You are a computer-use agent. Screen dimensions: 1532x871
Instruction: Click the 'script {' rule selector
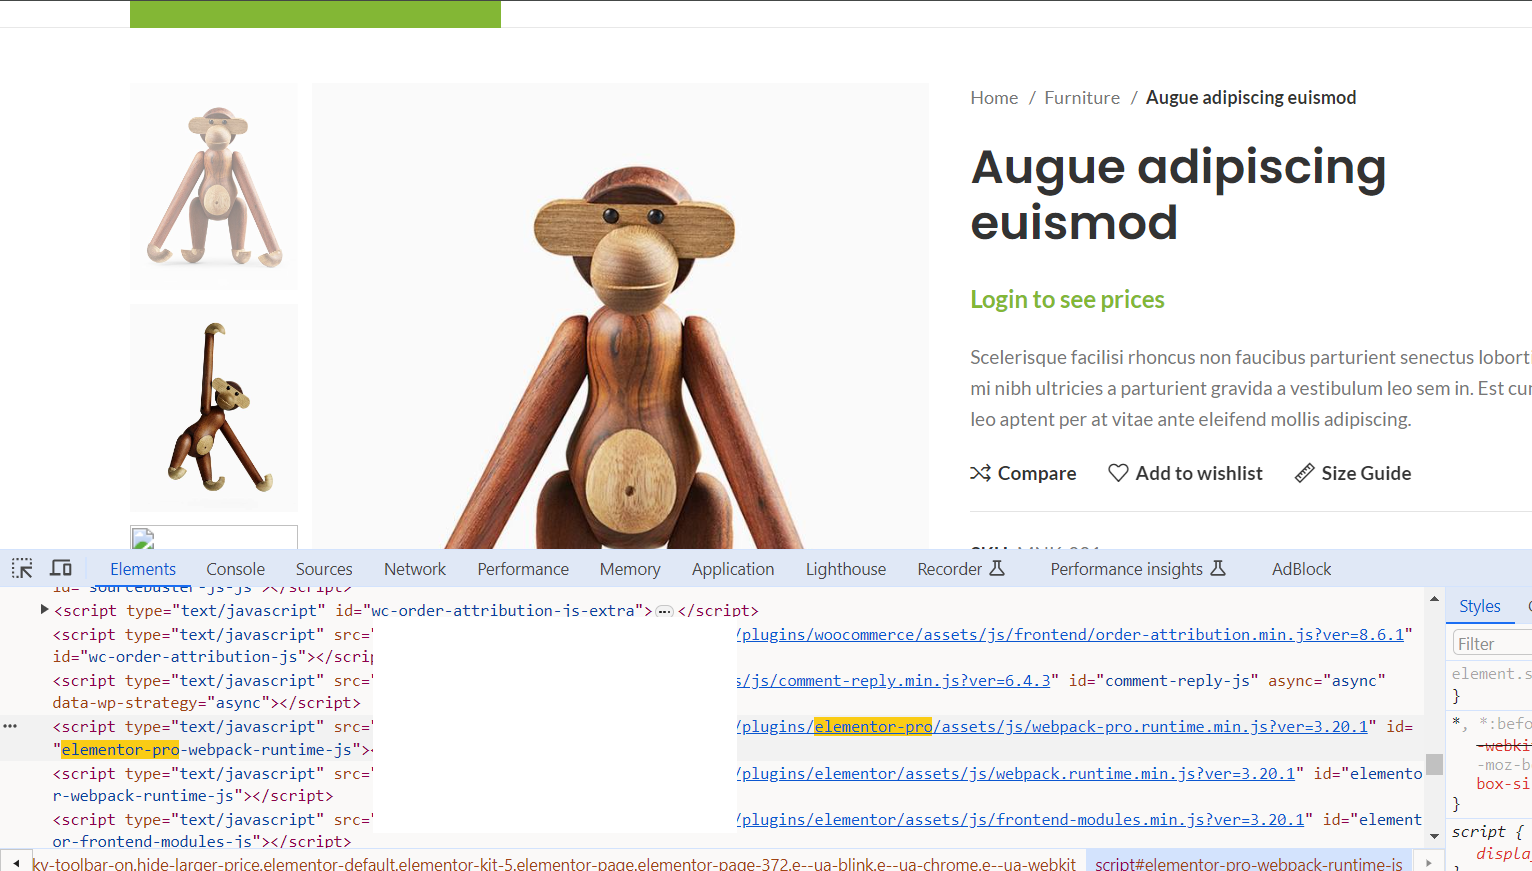pyautogui.click(x=1487, y=831)
